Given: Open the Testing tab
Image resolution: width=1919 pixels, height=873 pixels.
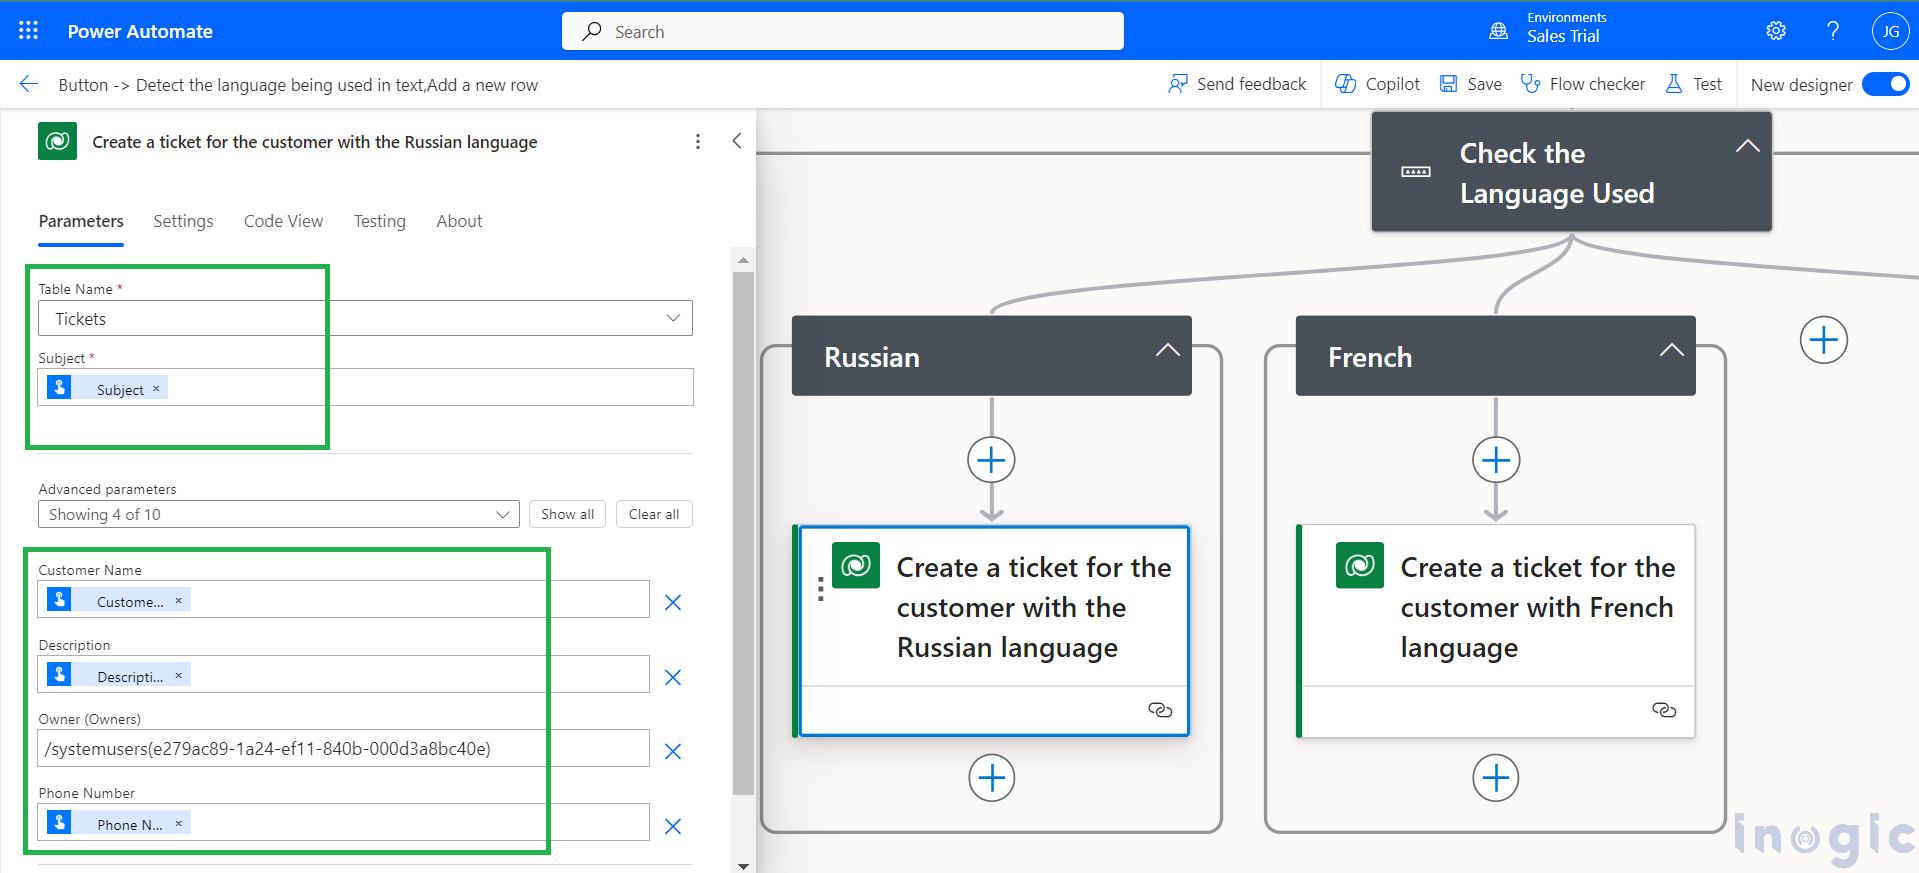Looking at the screenshot, I should pos(379,221).
